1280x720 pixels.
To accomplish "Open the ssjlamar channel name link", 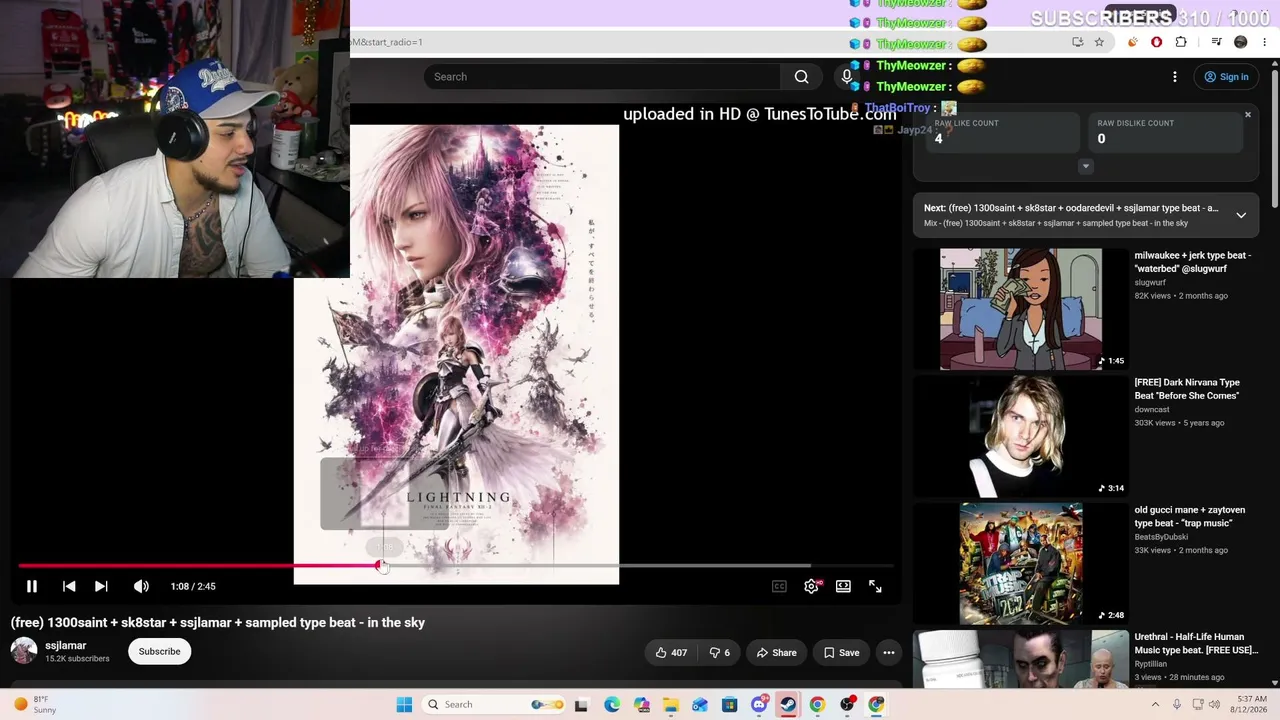I will tap(66, 646).
